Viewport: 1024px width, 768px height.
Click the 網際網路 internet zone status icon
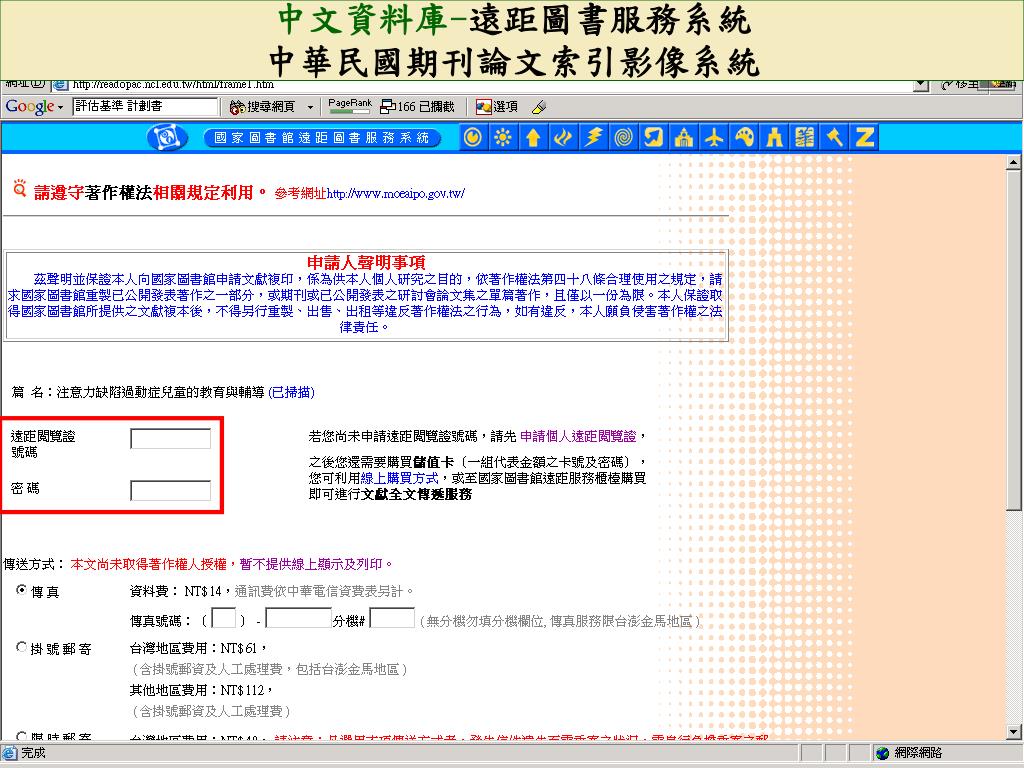(882, 753)
